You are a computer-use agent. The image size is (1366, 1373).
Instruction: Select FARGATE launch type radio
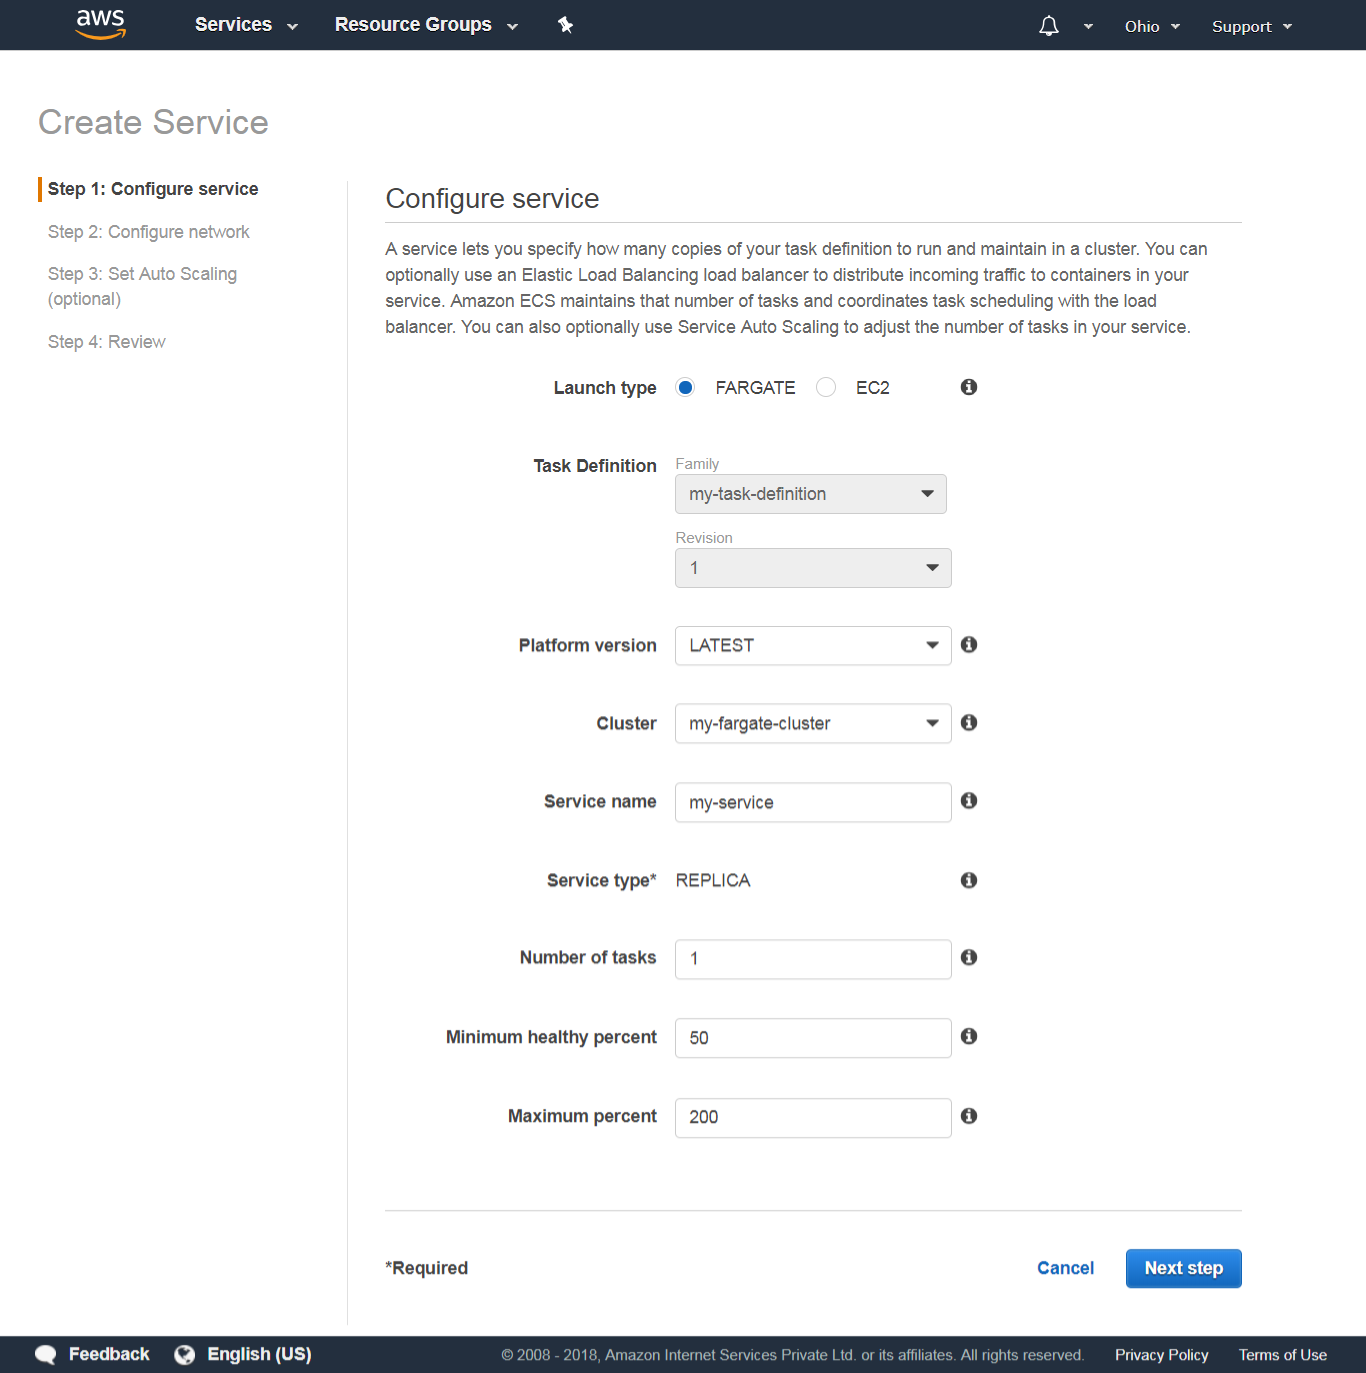coord(685,387)
